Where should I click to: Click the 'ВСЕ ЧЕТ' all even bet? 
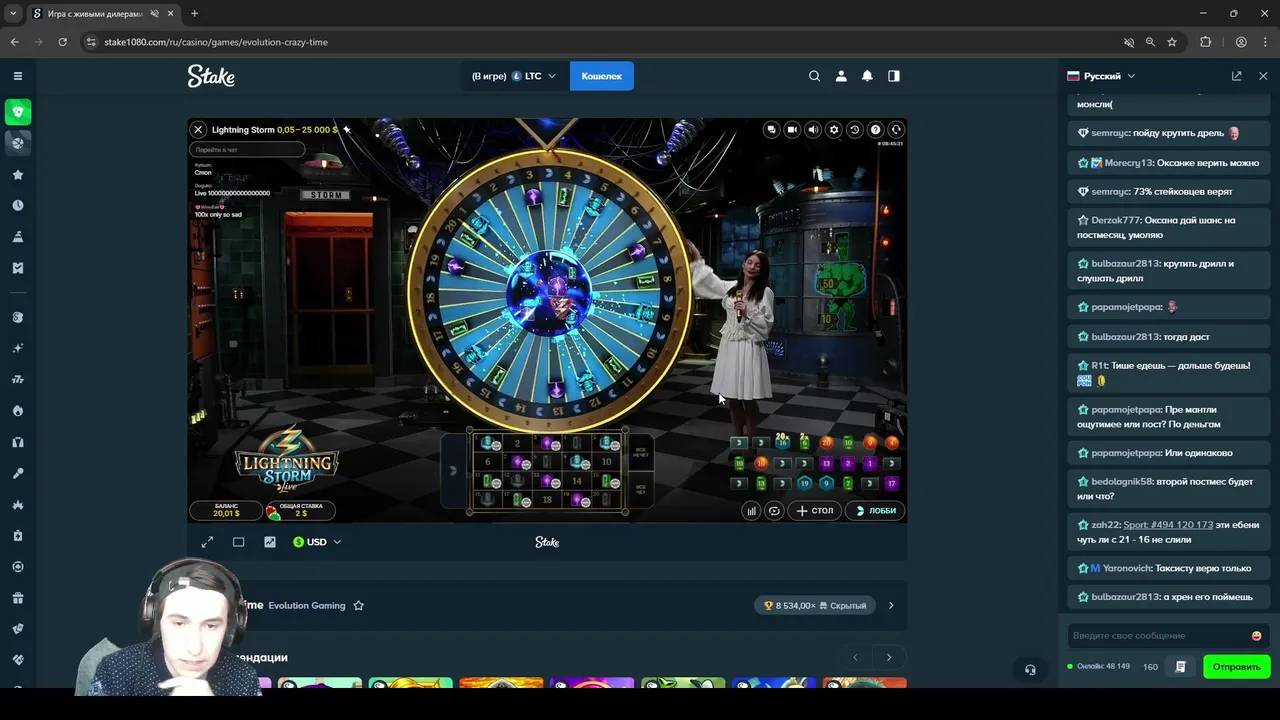(641, 489)
